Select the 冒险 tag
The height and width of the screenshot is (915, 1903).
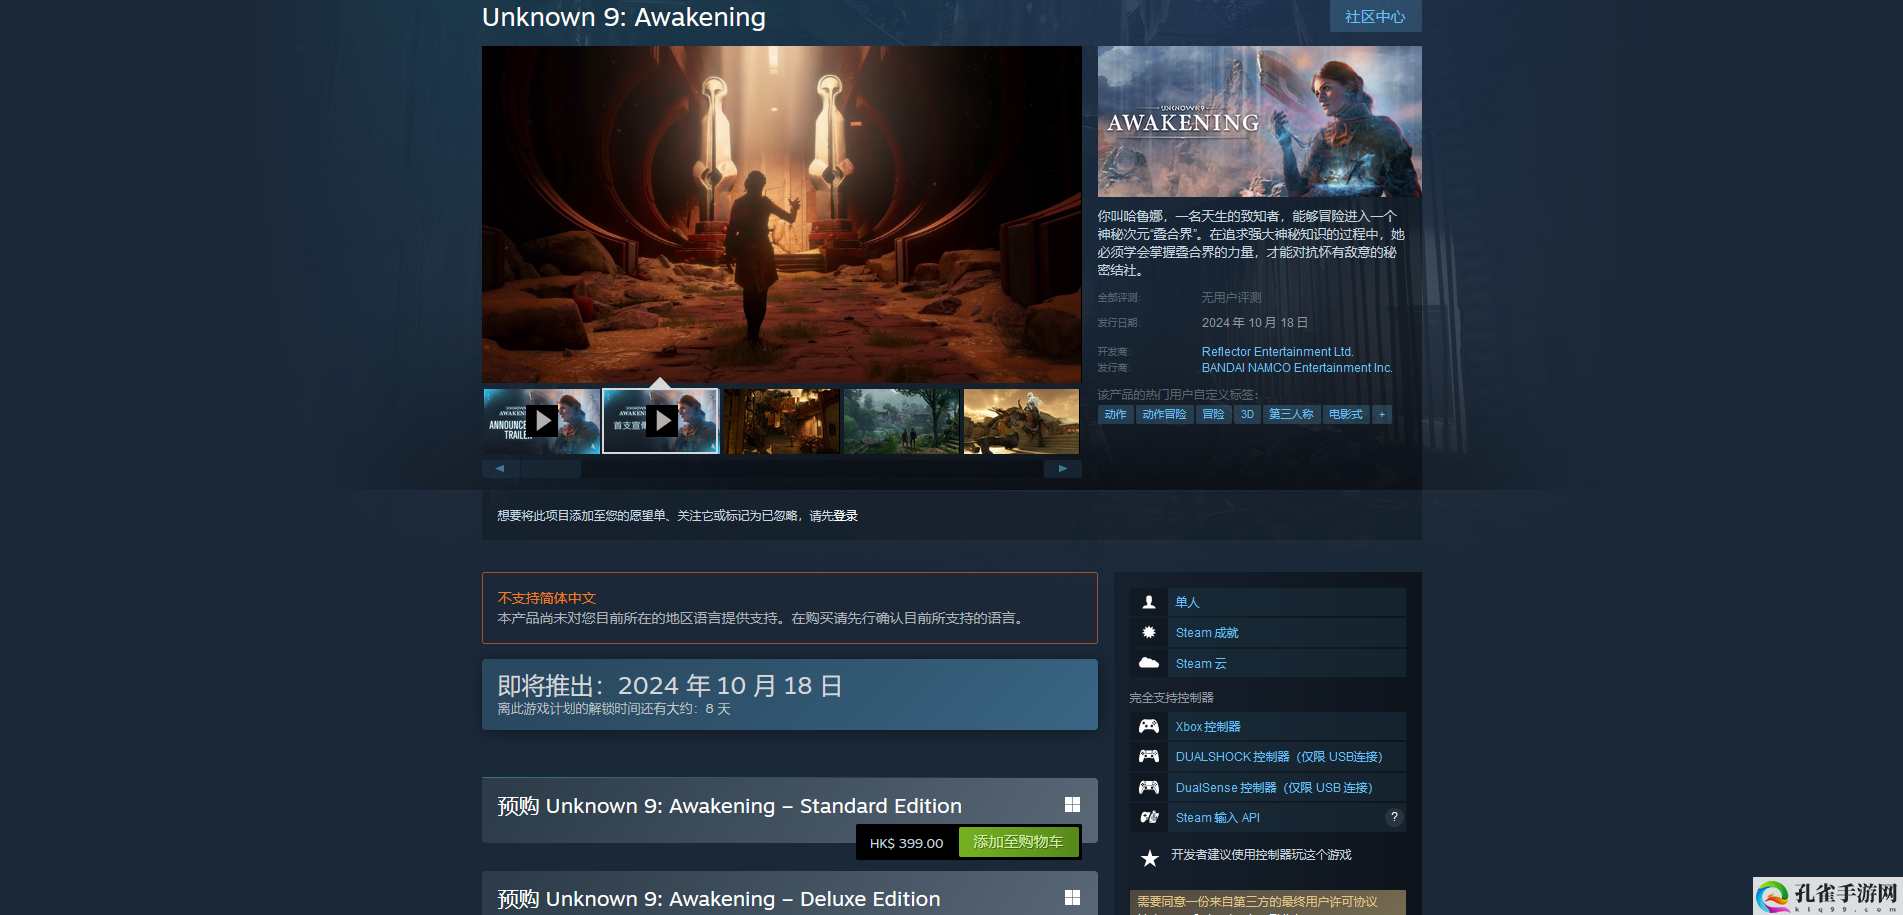point(1213,414)
